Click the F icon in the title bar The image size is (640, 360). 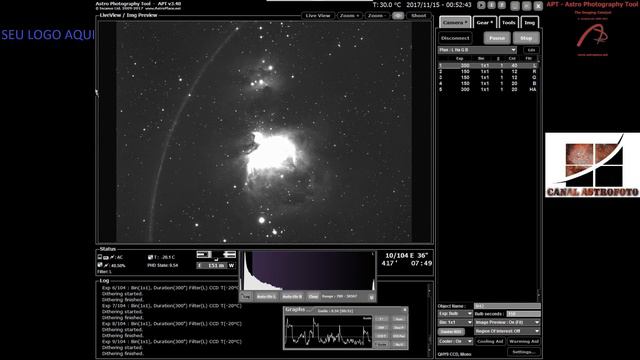pos(502,5)
